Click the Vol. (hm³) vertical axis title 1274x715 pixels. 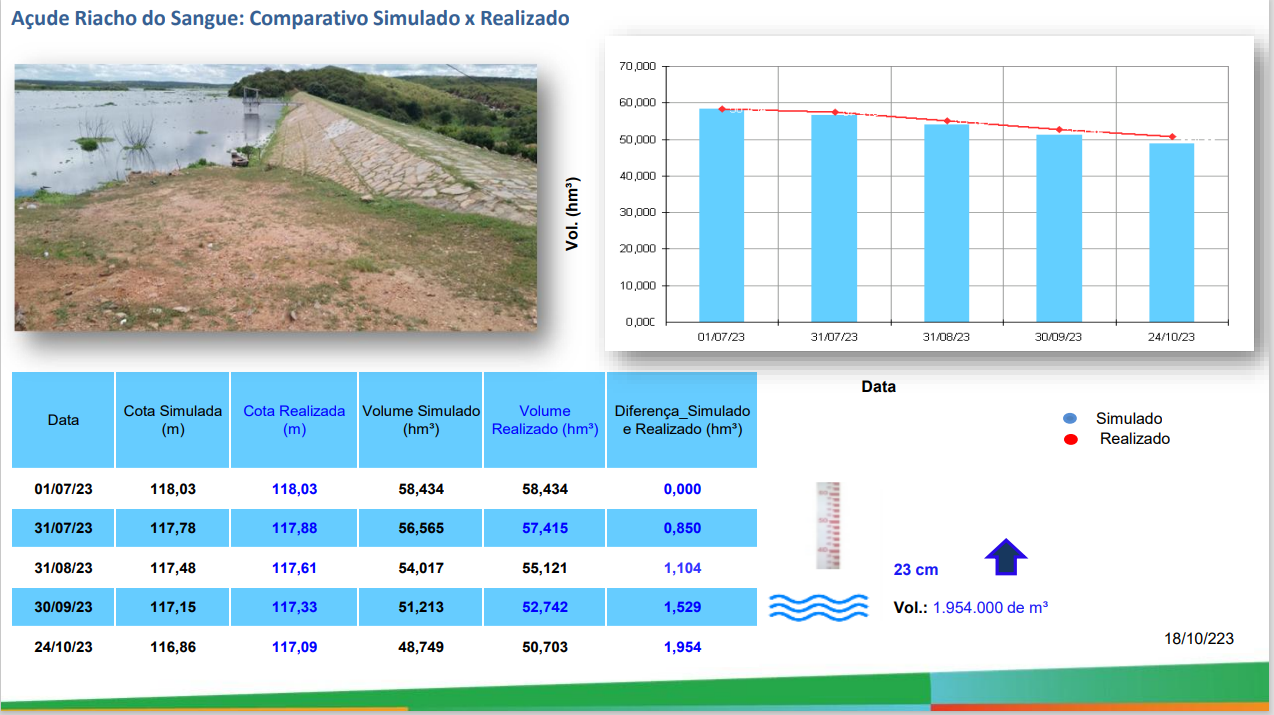tap(573, 213)
